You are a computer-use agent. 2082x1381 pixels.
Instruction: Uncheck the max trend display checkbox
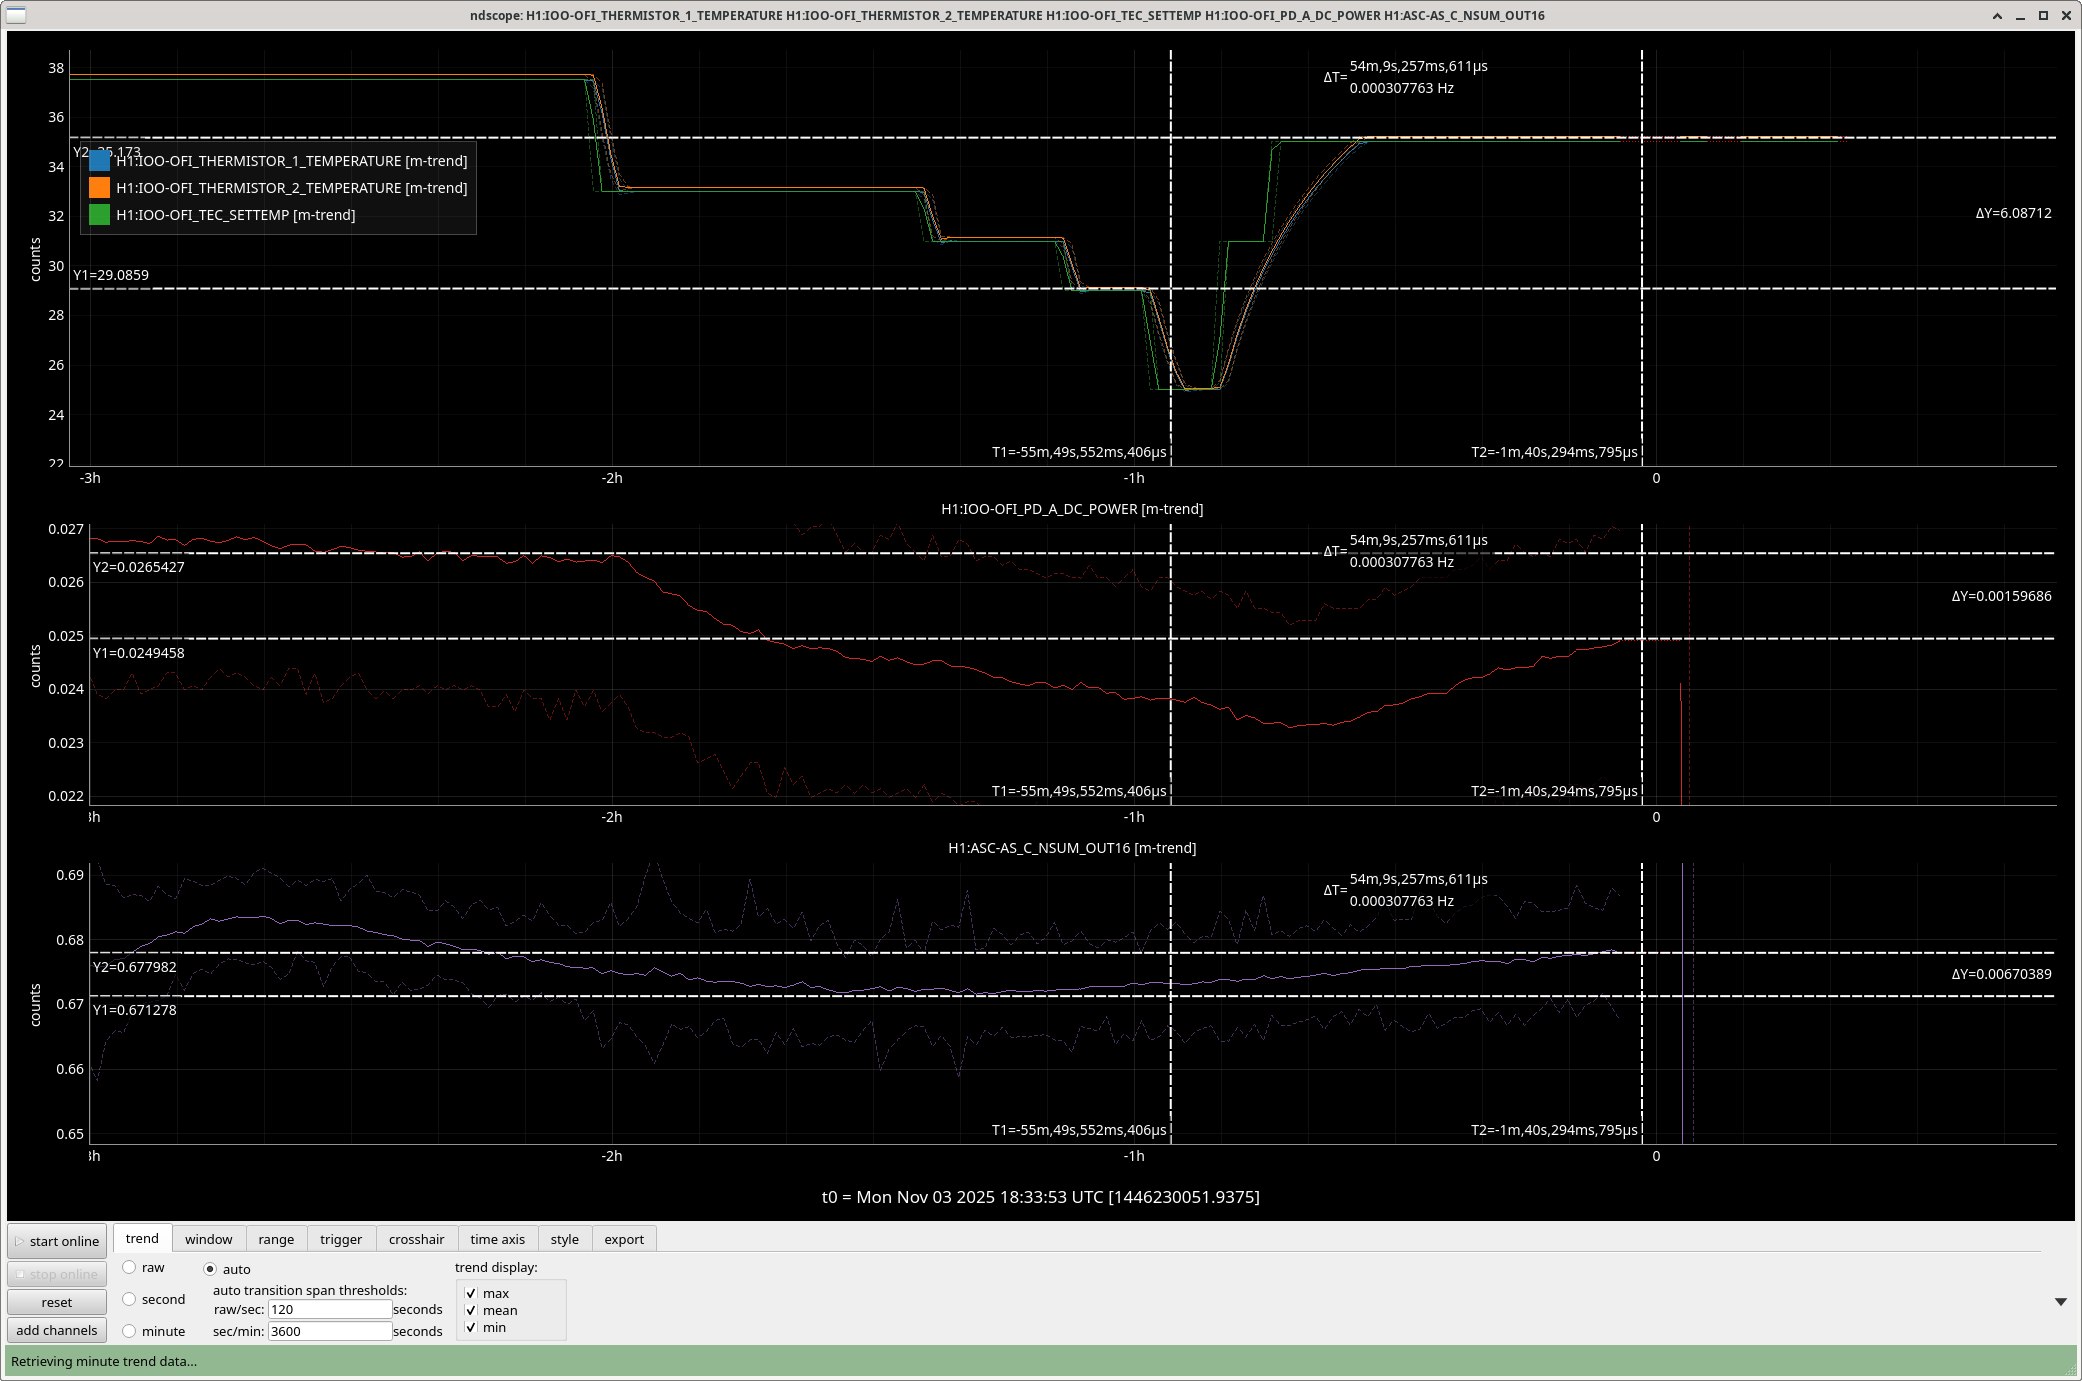point(471,1293)
